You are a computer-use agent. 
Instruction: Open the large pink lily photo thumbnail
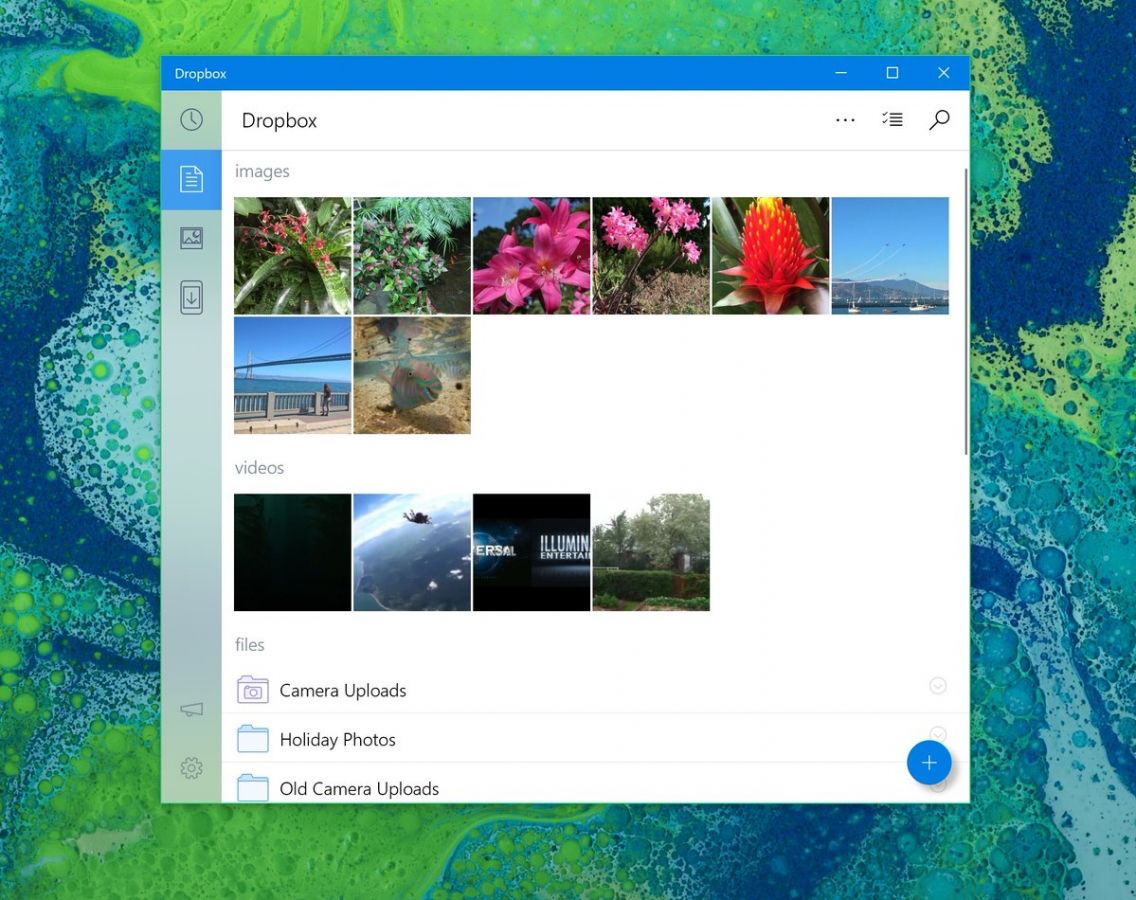[532, 256]
